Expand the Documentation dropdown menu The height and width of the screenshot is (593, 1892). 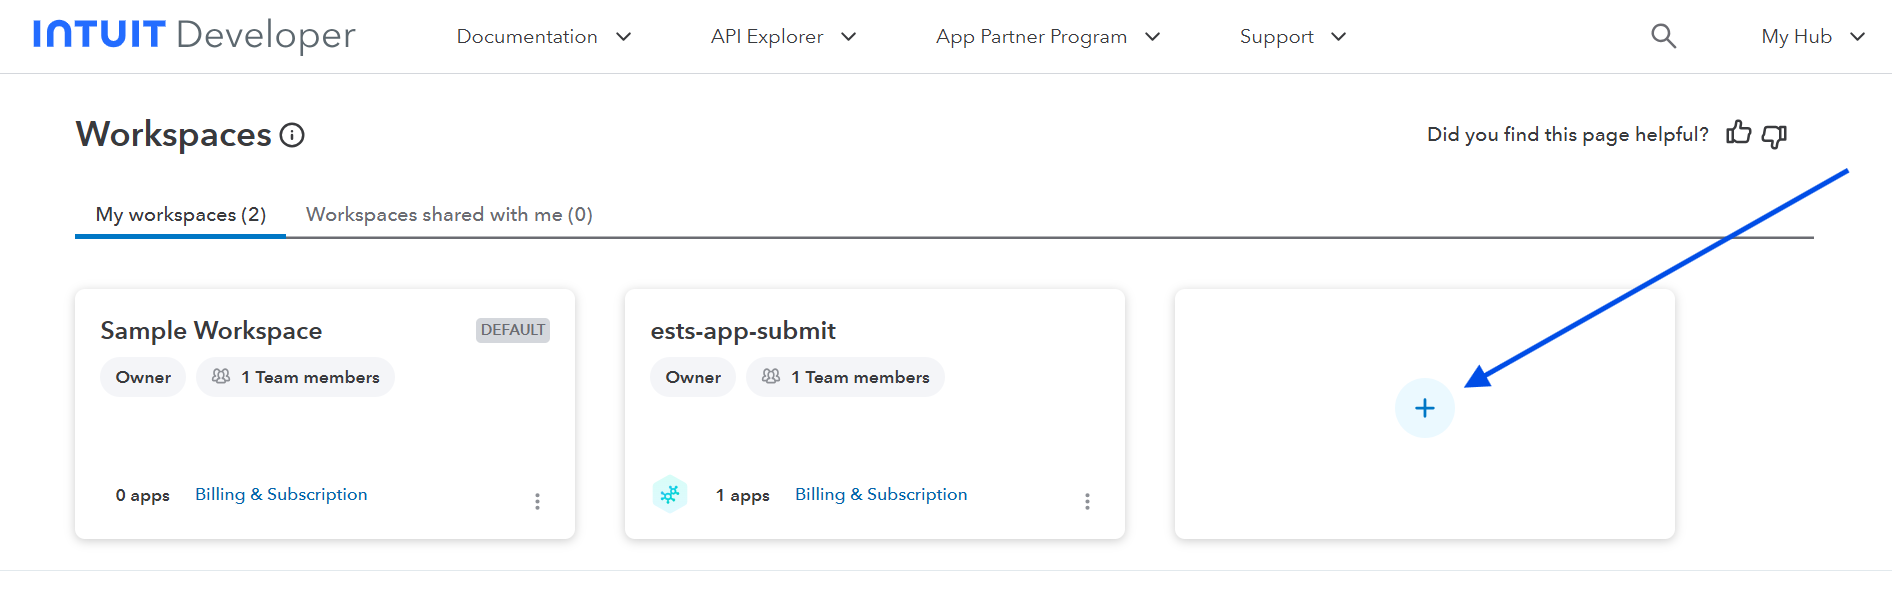[x=543, y=37]
